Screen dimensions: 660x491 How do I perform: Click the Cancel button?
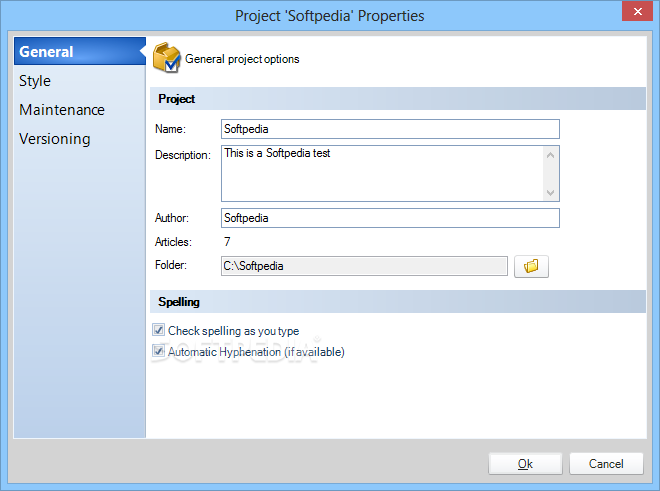point(606,464)
